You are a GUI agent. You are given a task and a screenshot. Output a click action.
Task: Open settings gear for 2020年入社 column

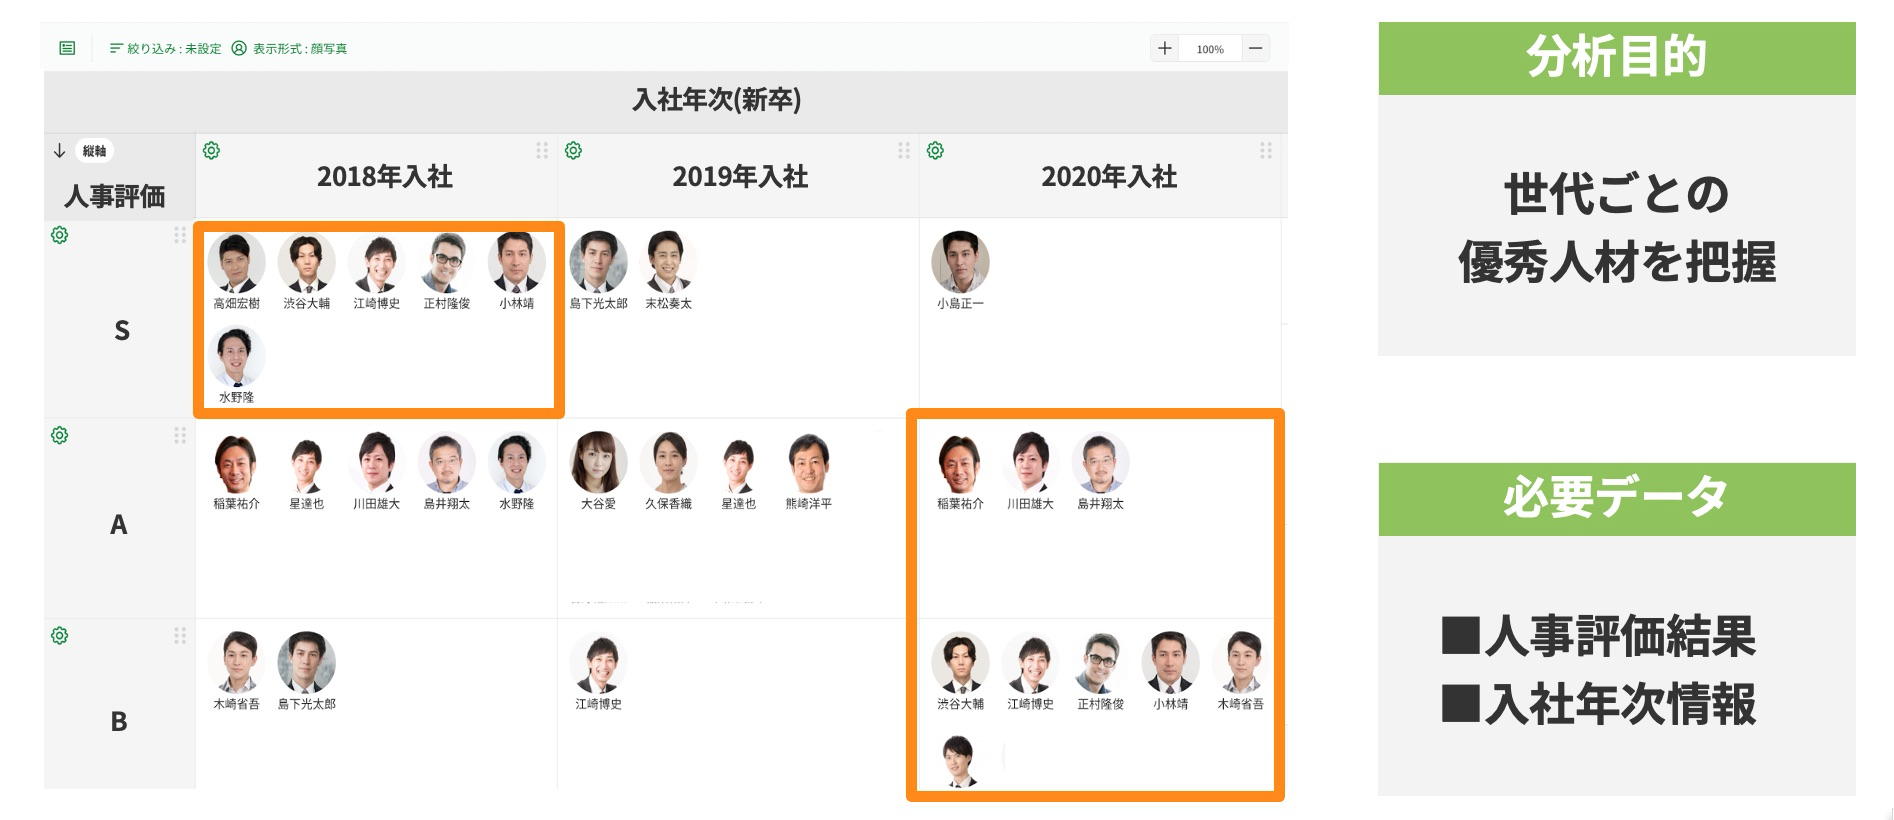tap(935, 151)
